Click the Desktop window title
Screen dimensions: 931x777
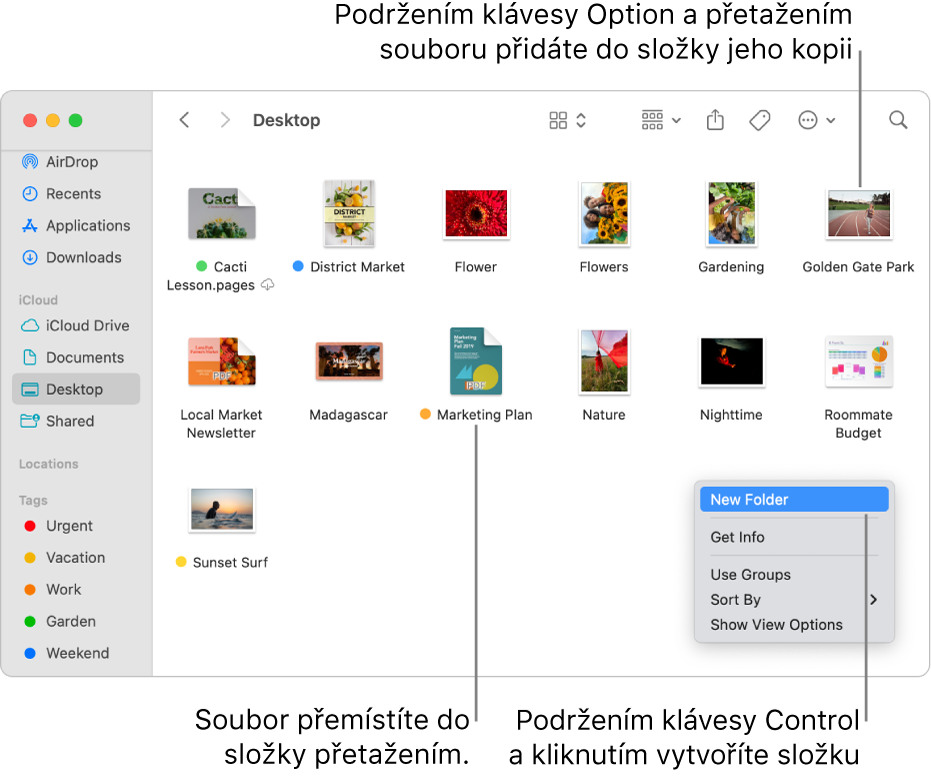point(287,120)
